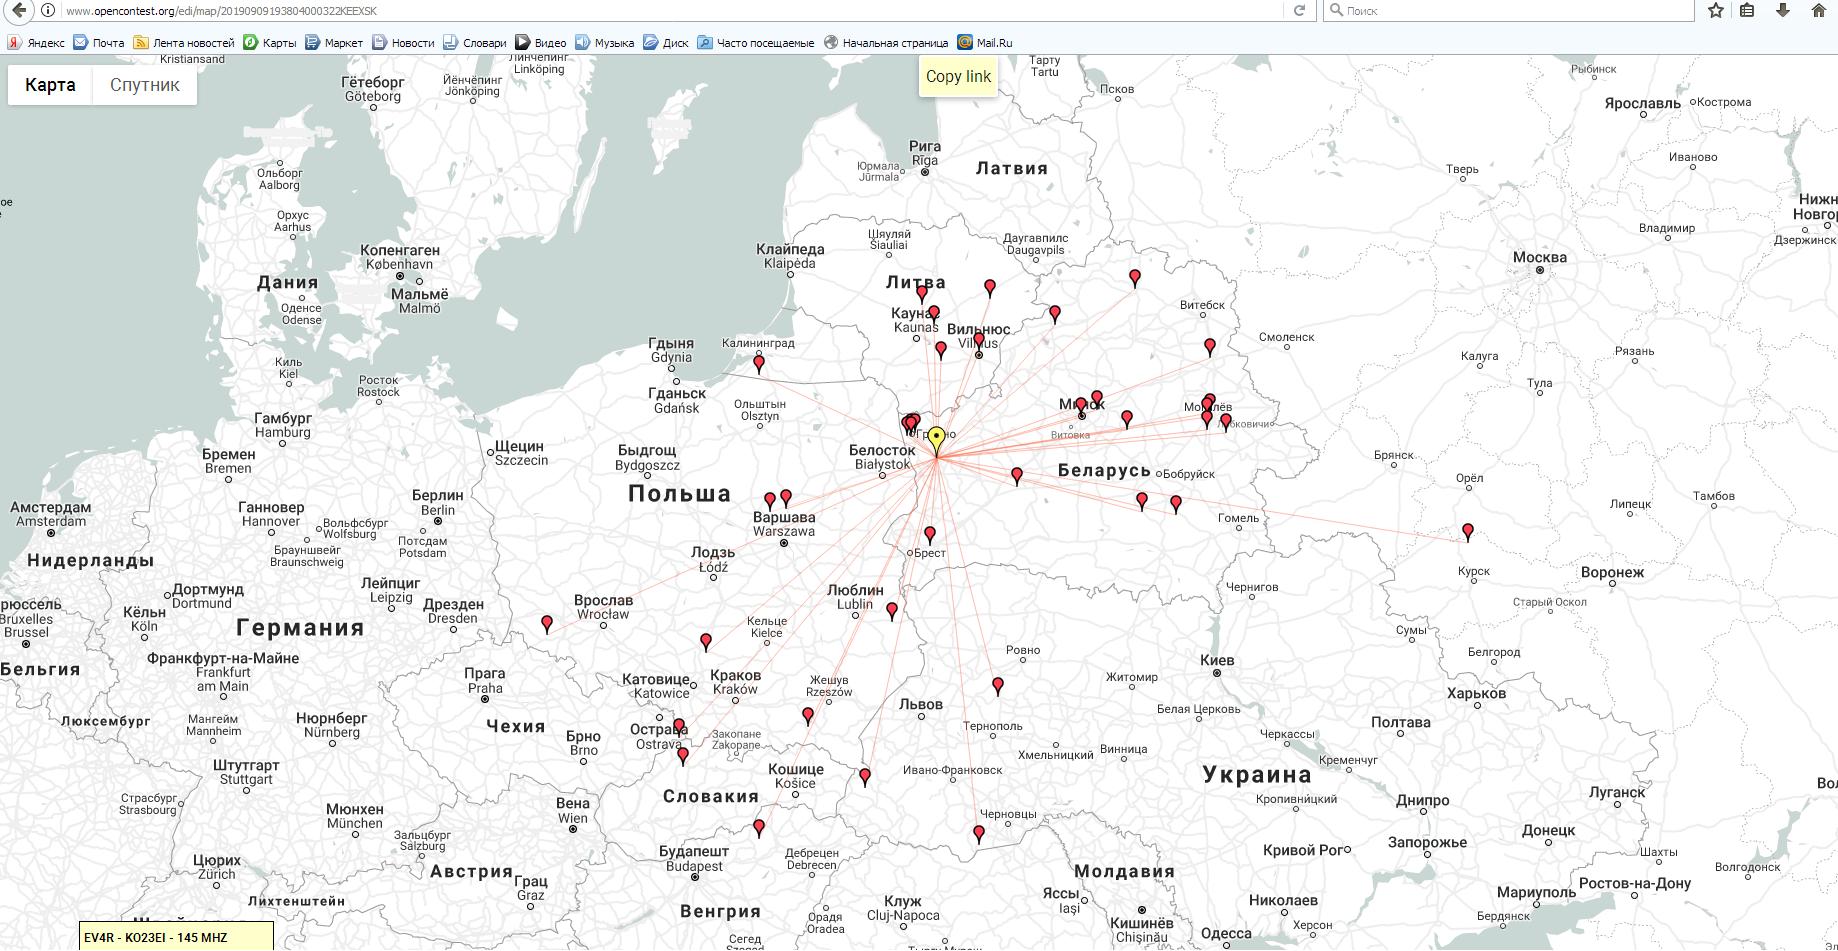The width and height of the screenshot is (1838, 951).
Task: Select the red marker above Курск
Action: tap(1467, 531)
